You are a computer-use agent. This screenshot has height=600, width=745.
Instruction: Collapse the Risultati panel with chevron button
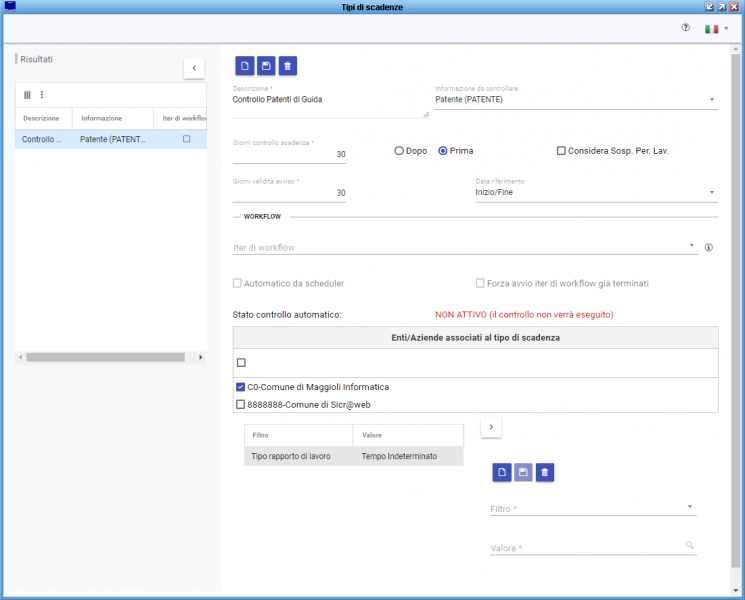[x=194, y=67]
